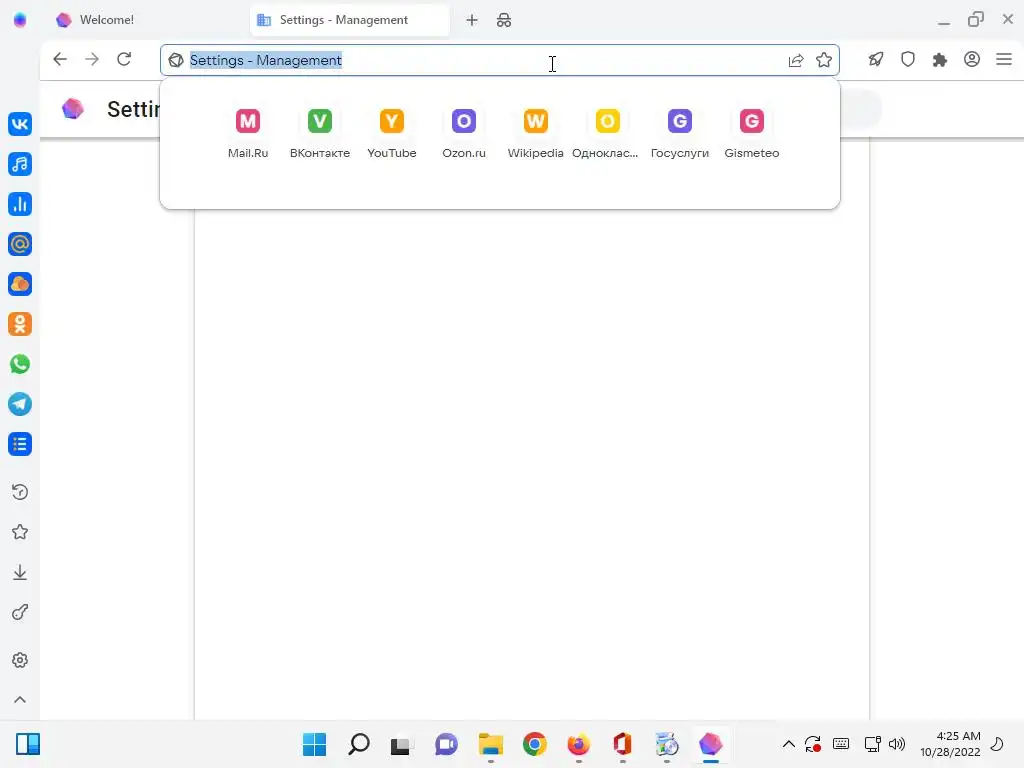Open the Gismeteo quick link
The width and height of the screenshot is (1024, 768).
click(x=752, y=134)
